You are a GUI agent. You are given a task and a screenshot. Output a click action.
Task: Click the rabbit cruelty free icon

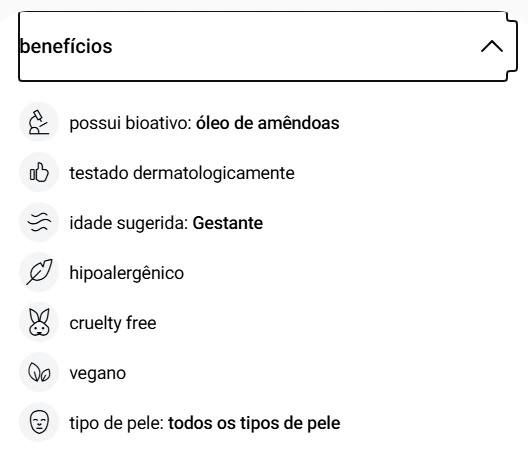[39, 322]
